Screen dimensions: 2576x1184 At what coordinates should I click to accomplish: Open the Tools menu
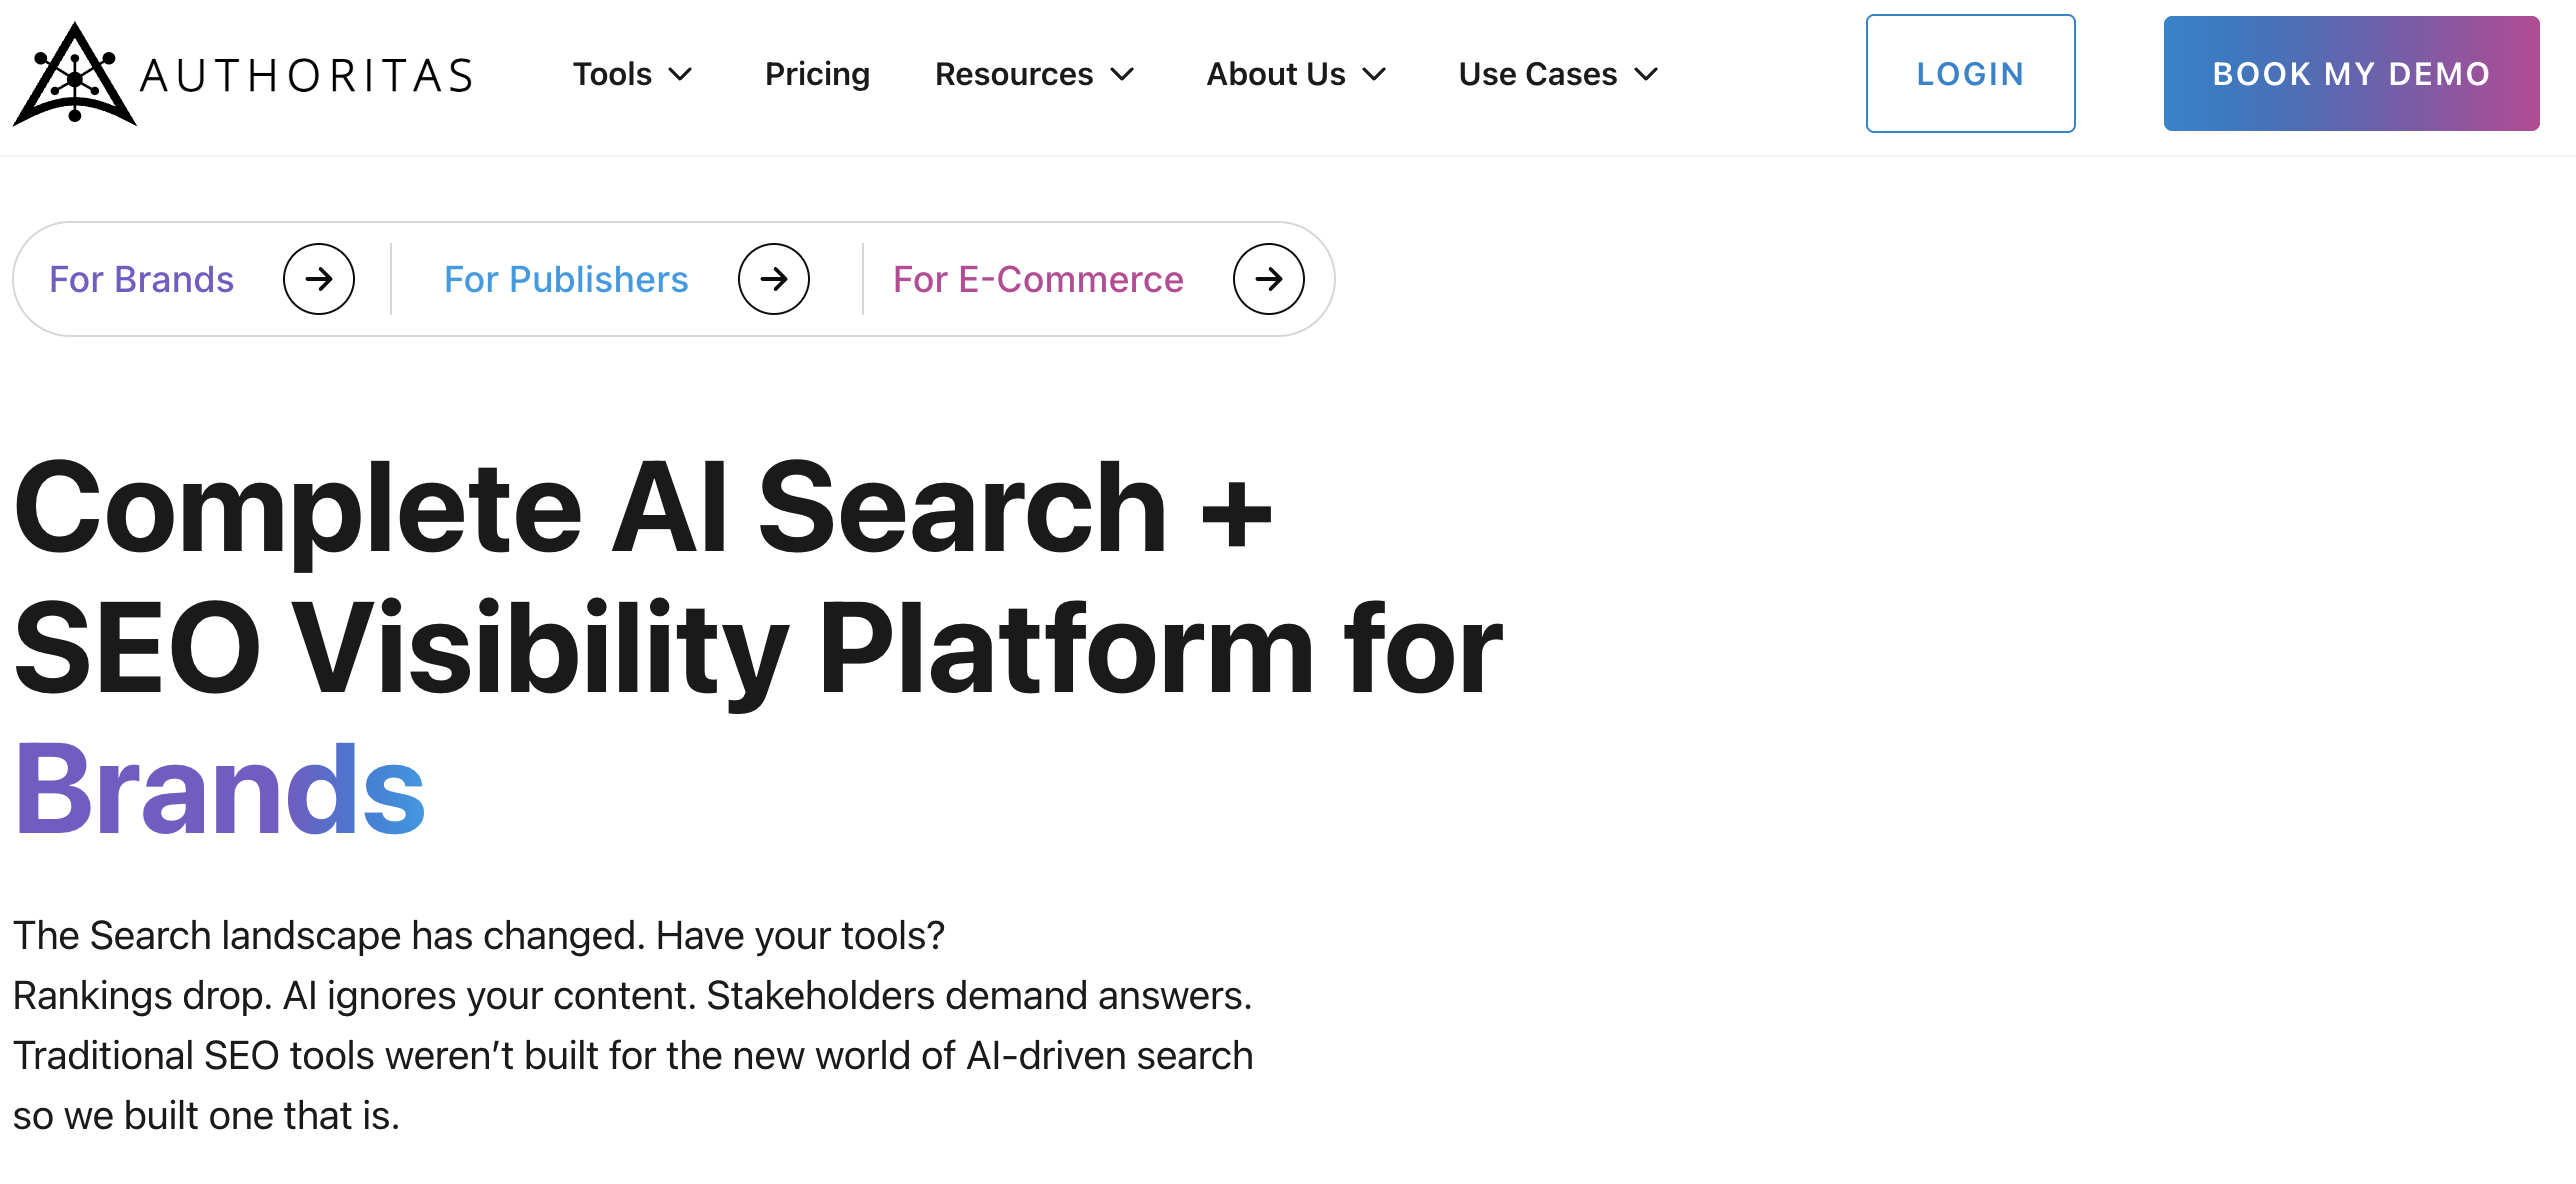(x=612, y=74)
